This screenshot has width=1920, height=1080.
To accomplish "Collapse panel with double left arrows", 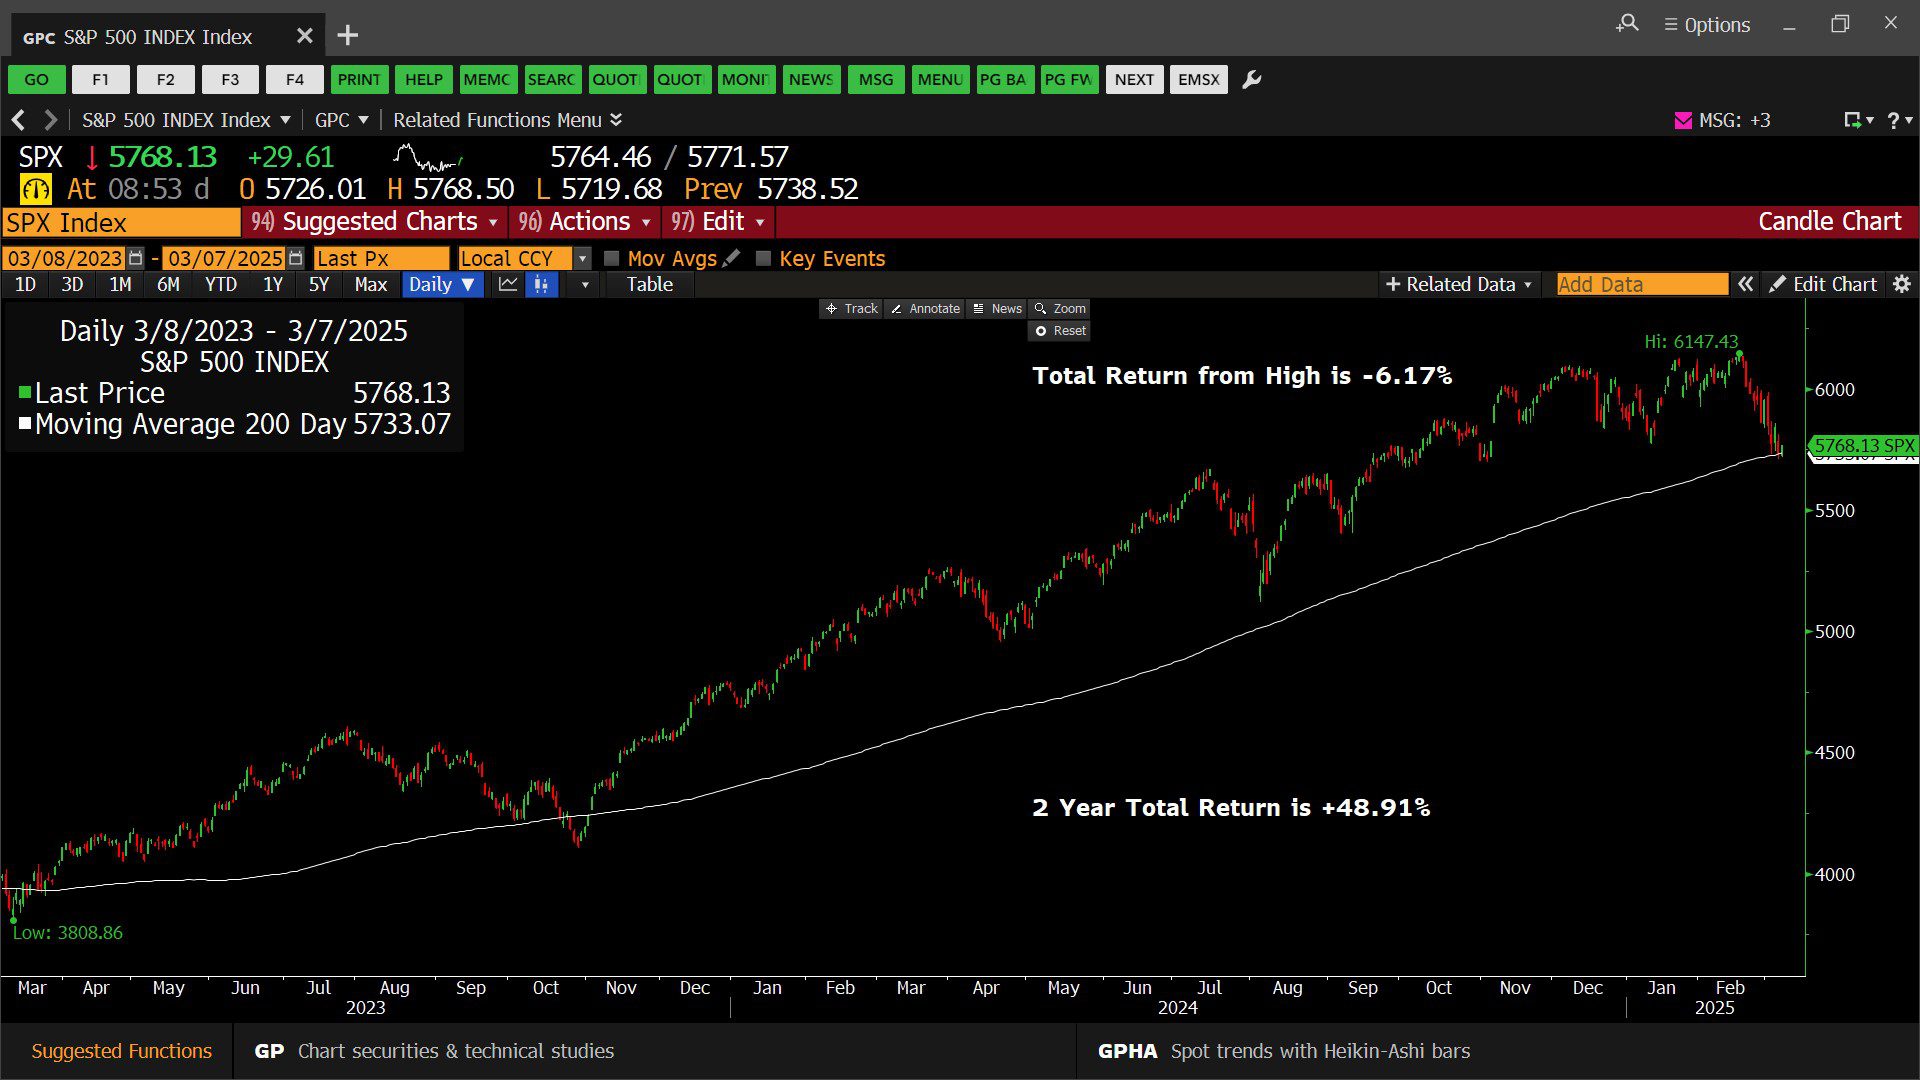I will click(1745, 285).
